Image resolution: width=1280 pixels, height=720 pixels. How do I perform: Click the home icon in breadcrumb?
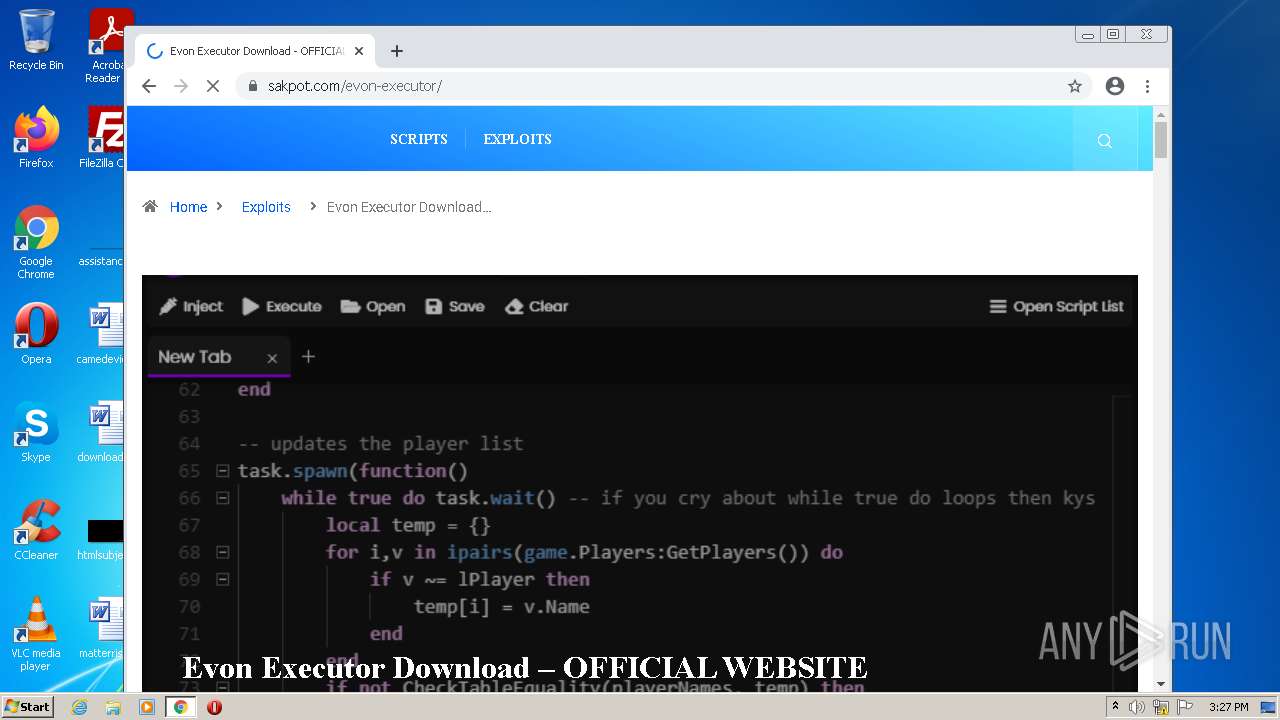[150, 207]
